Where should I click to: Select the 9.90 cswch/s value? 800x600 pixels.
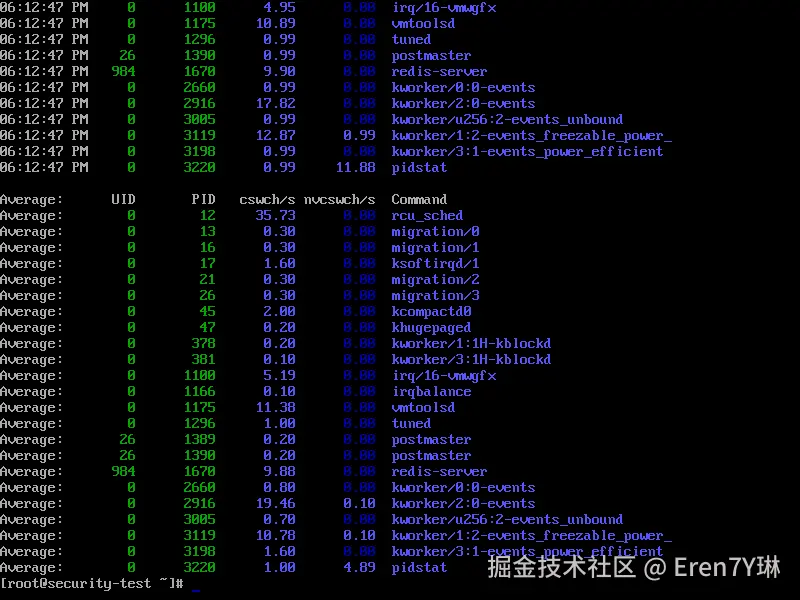click(x=279, y=71)
